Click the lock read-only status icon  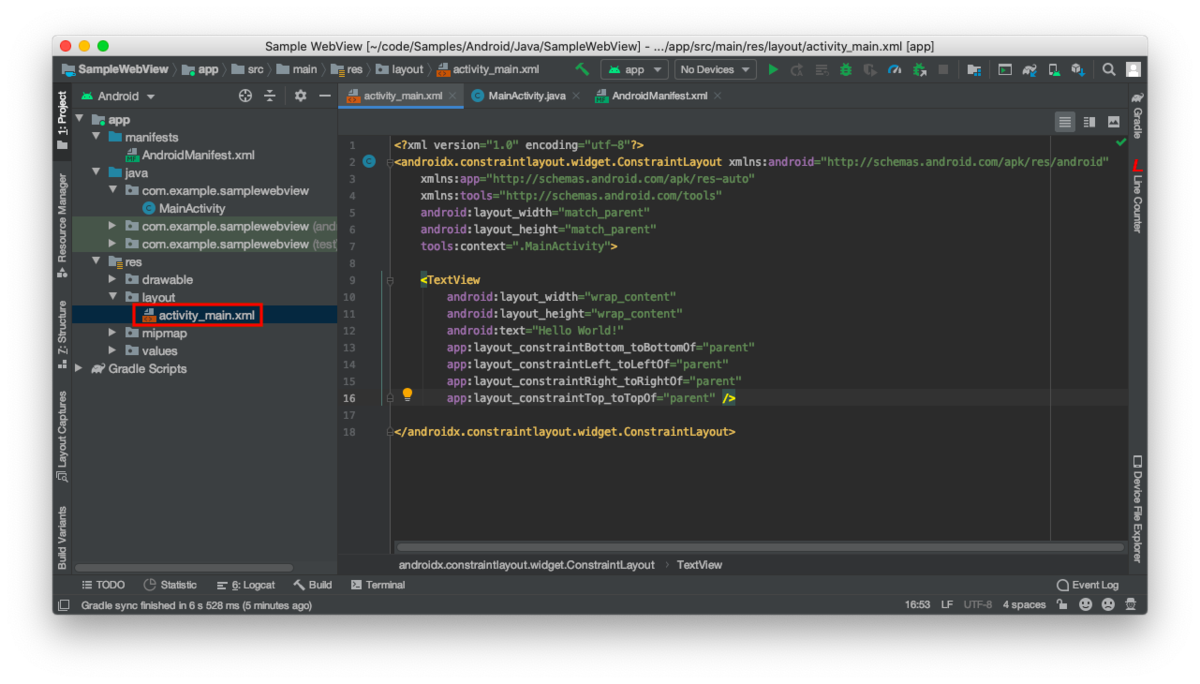1062,605
